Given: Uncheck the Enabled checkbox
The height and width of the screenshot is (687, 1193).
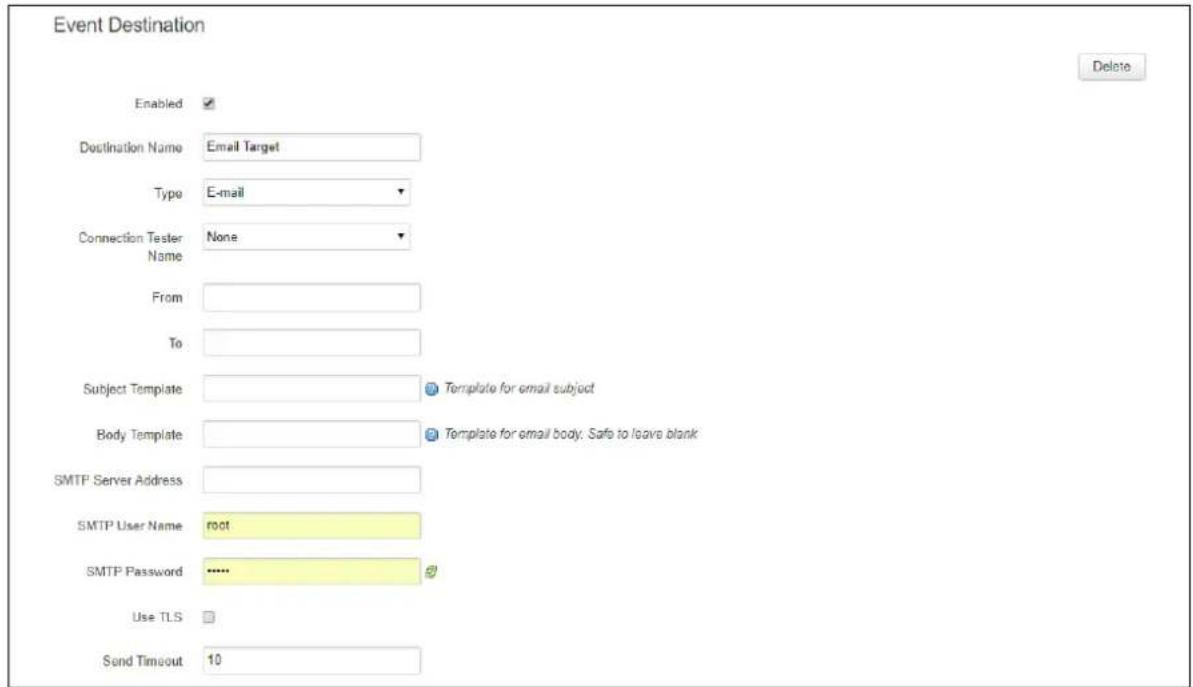Looking at the screenshot, I should [208, 103].
